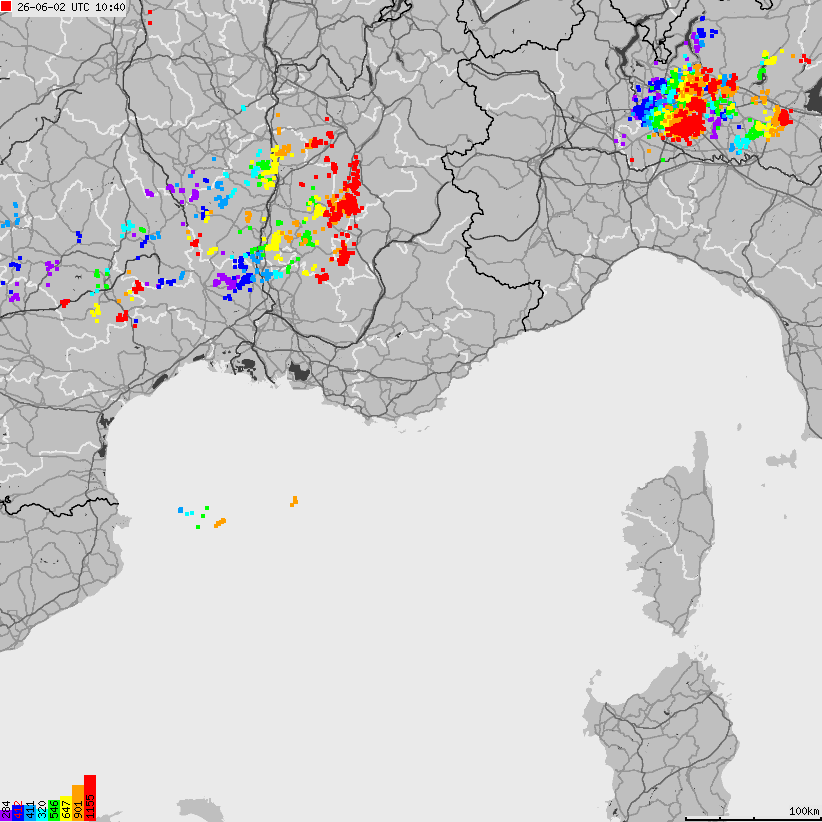Click the yellow legend bar labeled 647
822x822 pixels.
(x=66, y=808)
